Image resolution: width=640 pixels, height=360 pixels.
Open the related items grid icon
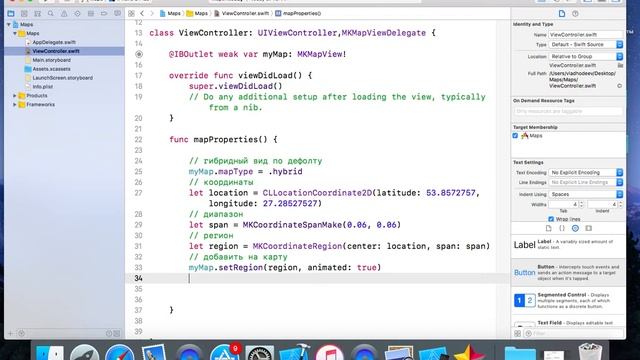point(131,13)
